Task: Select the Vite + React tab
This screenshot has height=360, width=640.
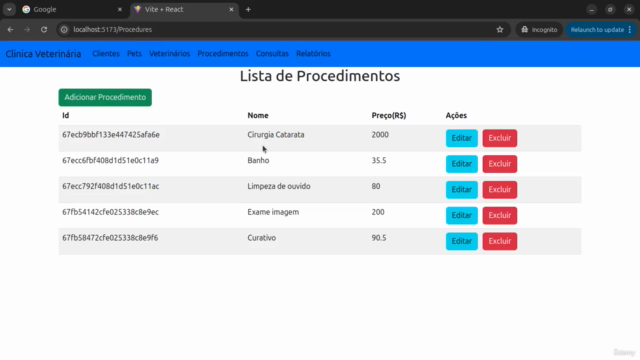Action: pos(184,9)
